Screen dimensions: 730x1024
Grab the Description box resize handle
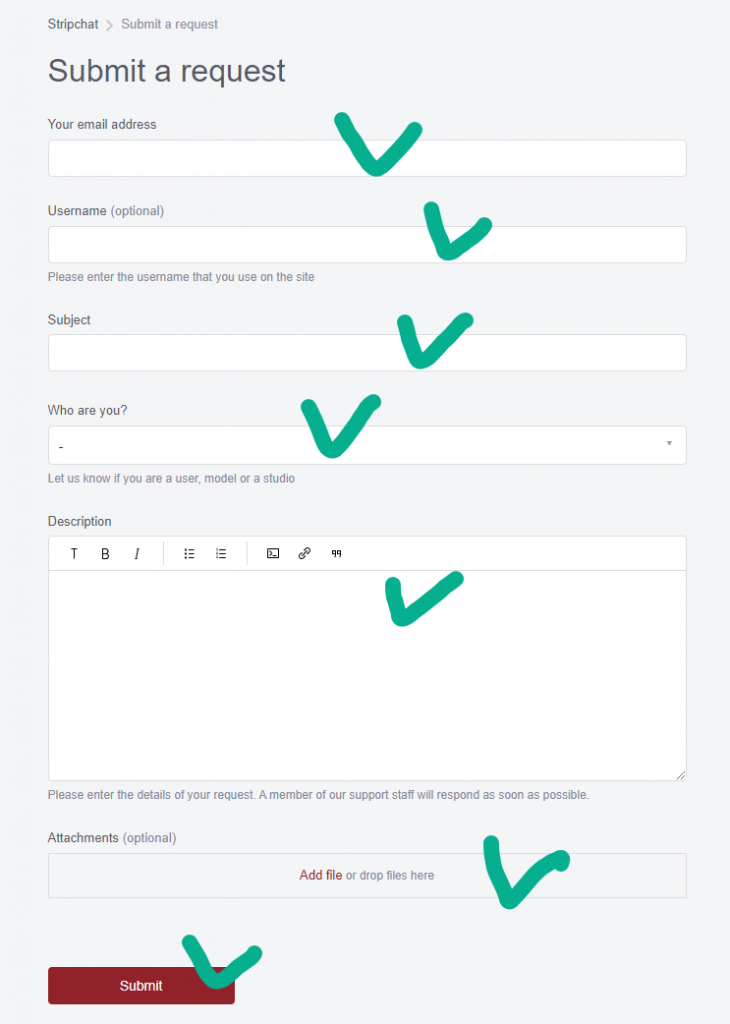pyautogui.click(x=681, y=775)
